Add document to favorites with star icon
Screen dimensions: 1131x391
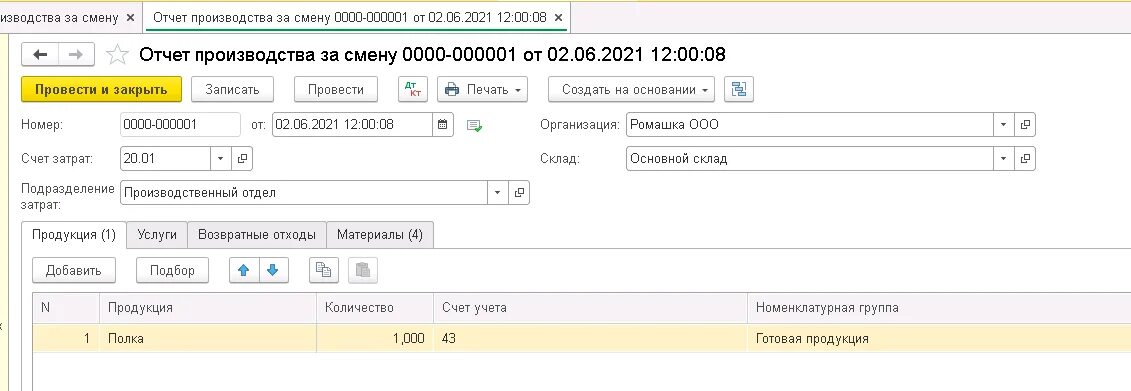click(x=117, y=54)
